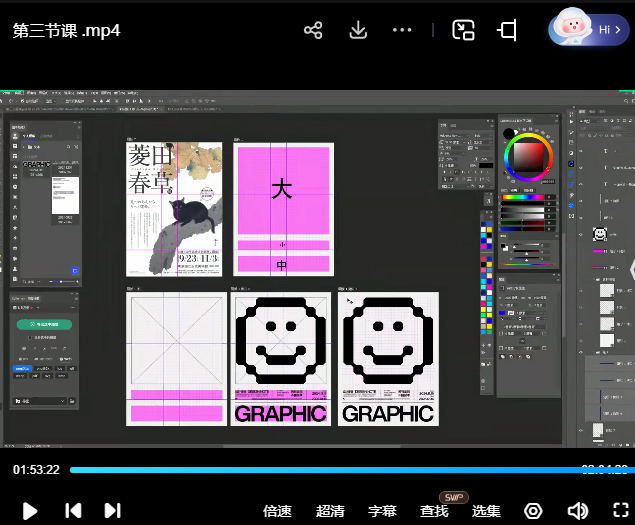Mute the video volume

pyautogui.click(x=577, y=510)
